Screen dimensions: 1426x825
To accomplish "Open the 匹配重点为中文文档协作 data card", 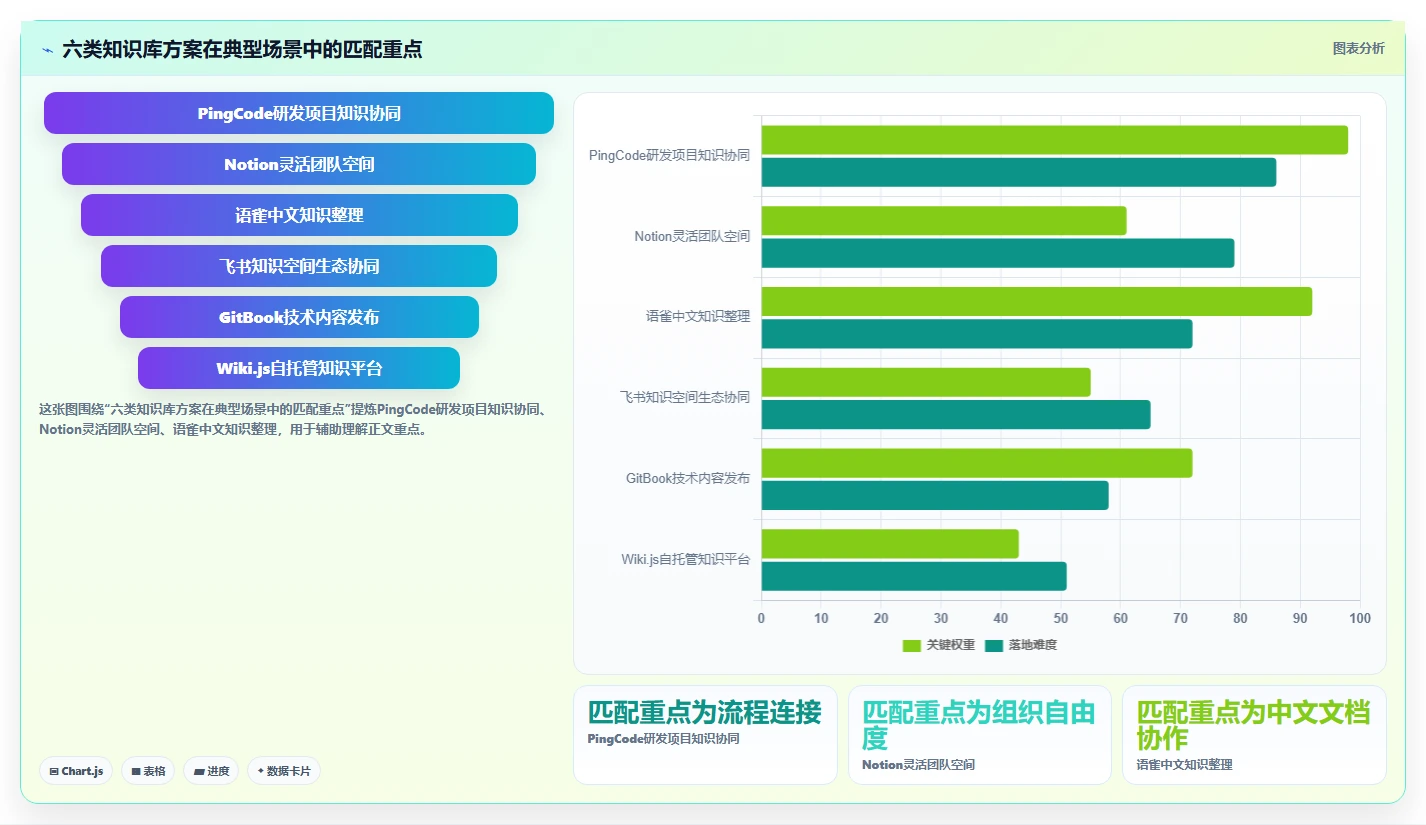I will pos(1254,735).
